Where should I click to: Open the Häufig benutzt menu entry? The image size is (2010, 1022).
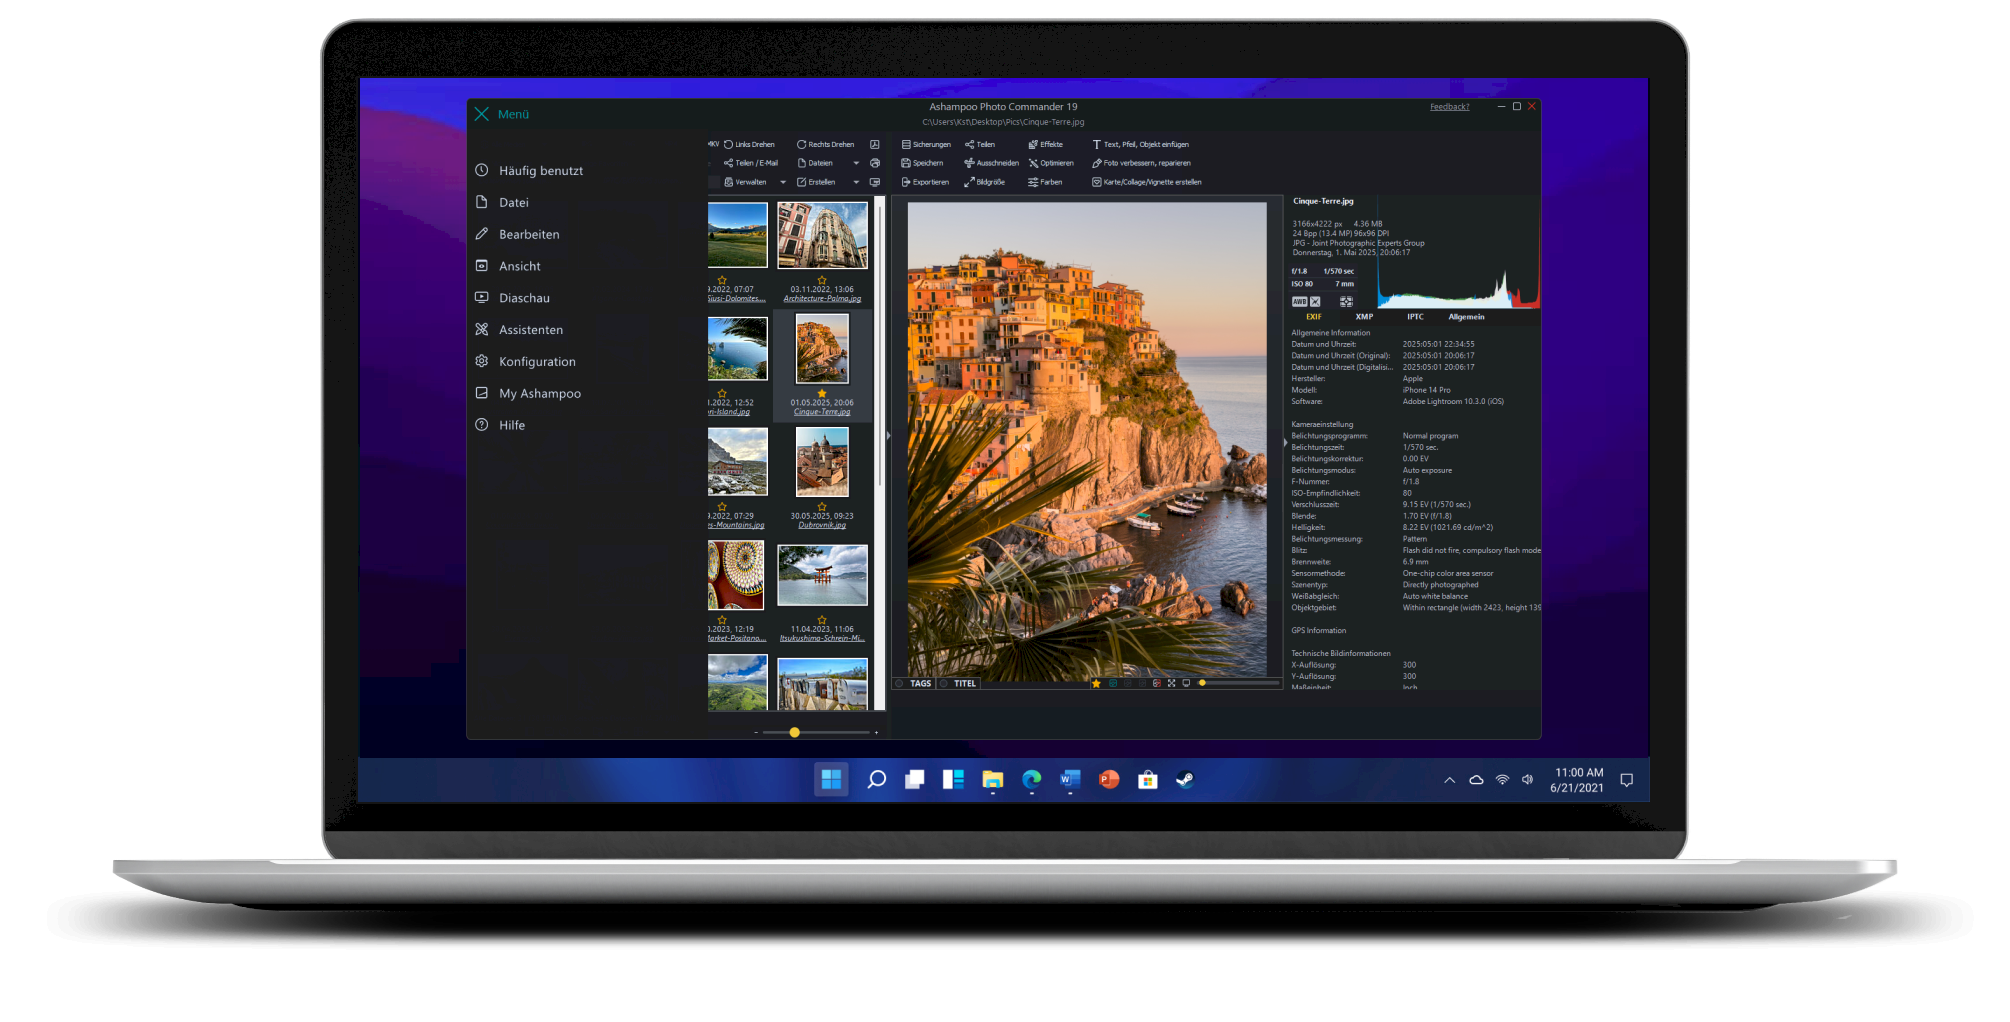click(x=530, y=170)
